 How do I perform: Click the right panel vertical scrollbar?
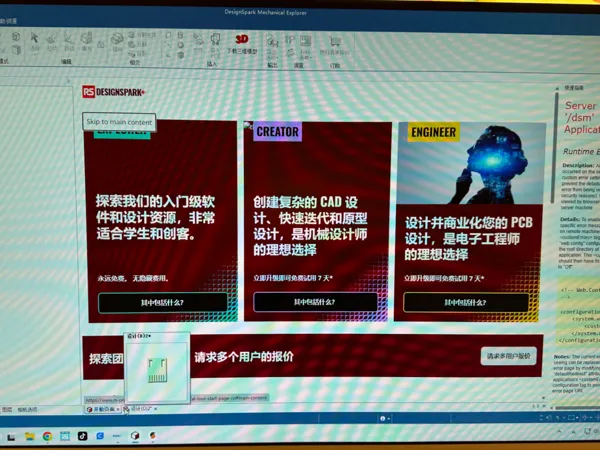[556, 149]
